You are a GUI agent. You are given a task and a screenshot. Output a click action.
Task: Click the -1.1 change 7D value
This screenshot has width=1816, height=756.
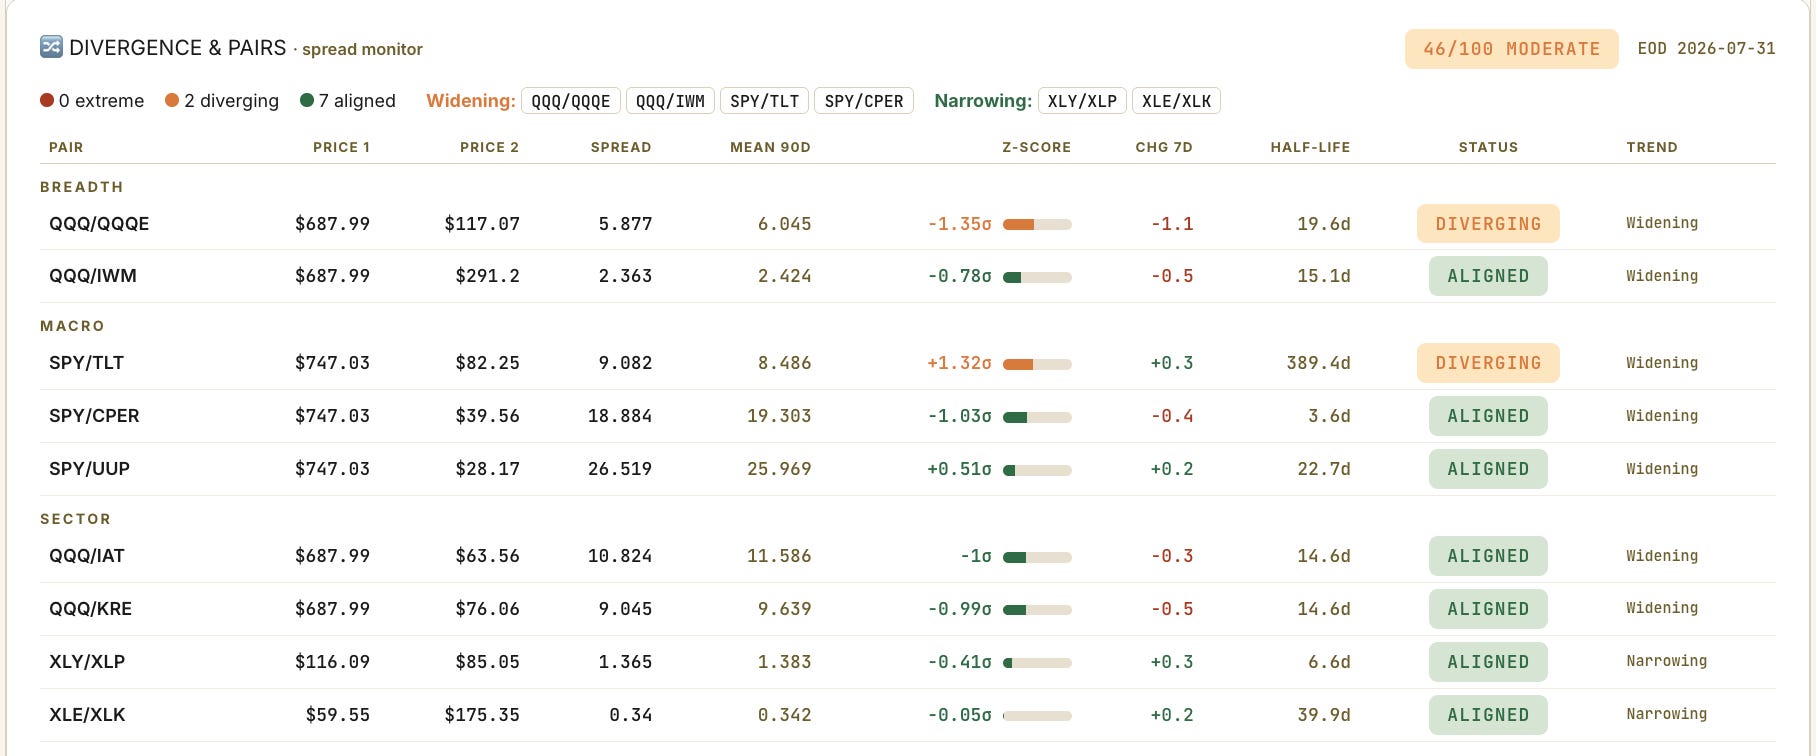coord(1172,224)
